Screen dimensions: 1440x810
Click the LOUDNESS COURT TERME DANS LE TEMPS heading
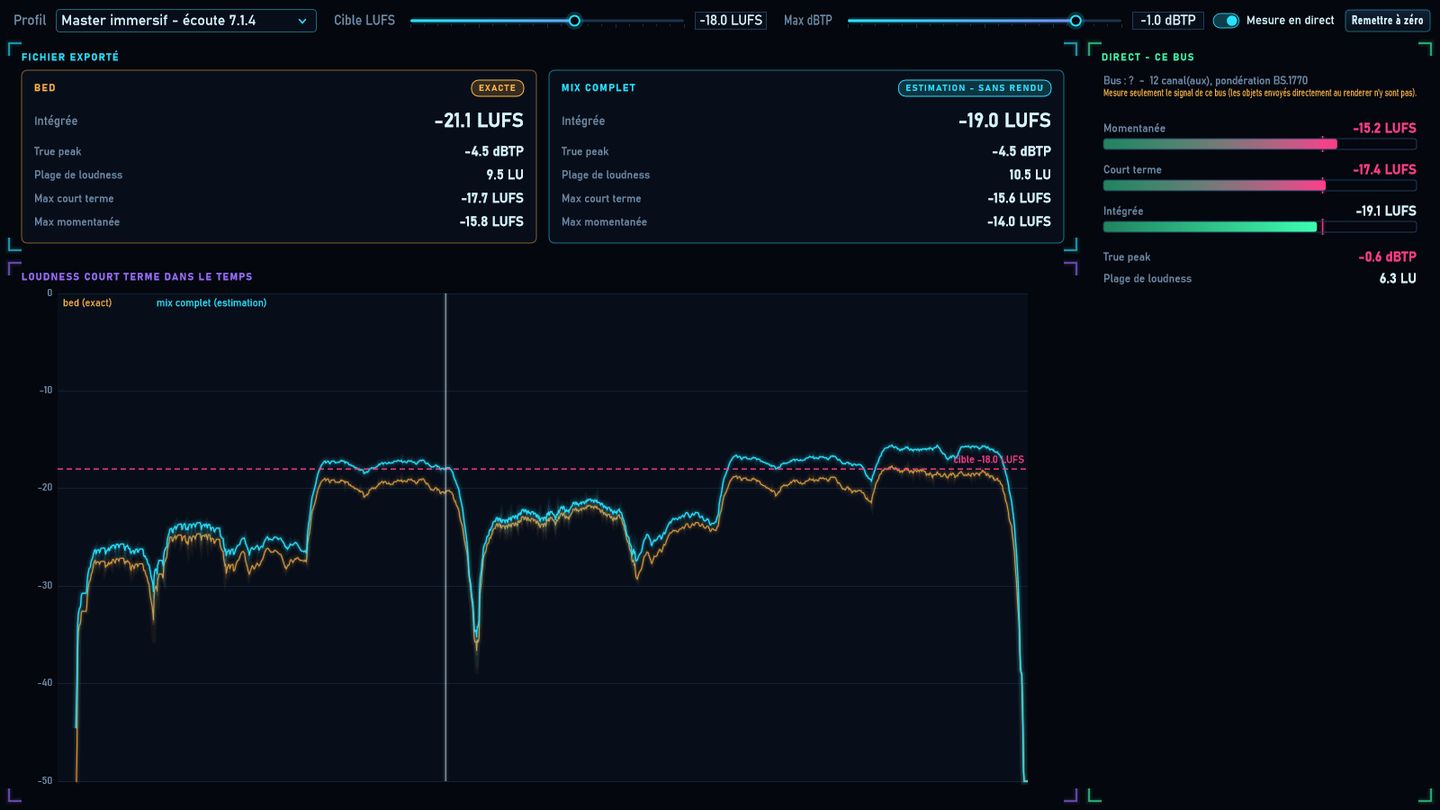coord(137,277)
